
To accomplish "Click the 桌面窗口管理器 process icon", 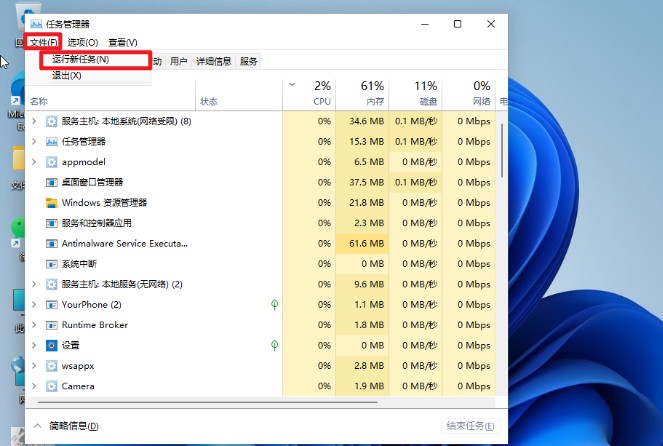I will pyautogui.click(x=52, y=182).
